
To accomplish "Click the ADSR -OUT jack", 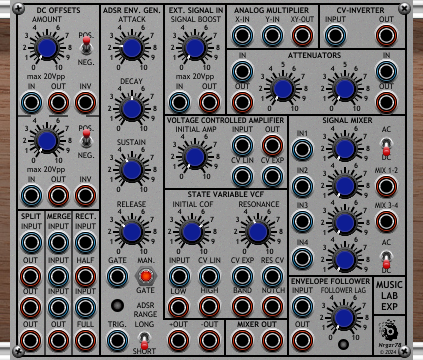I will pyautogui.click(x=209, y=340).
